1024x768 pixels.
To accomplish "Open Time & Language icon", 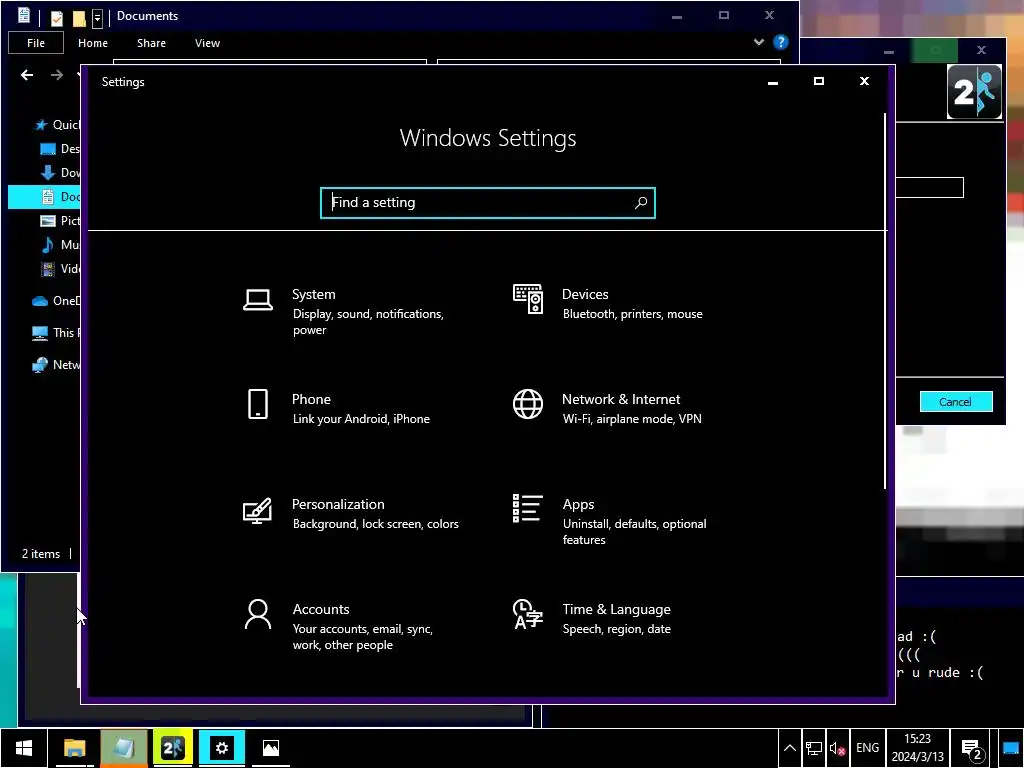I will (528, 614).
